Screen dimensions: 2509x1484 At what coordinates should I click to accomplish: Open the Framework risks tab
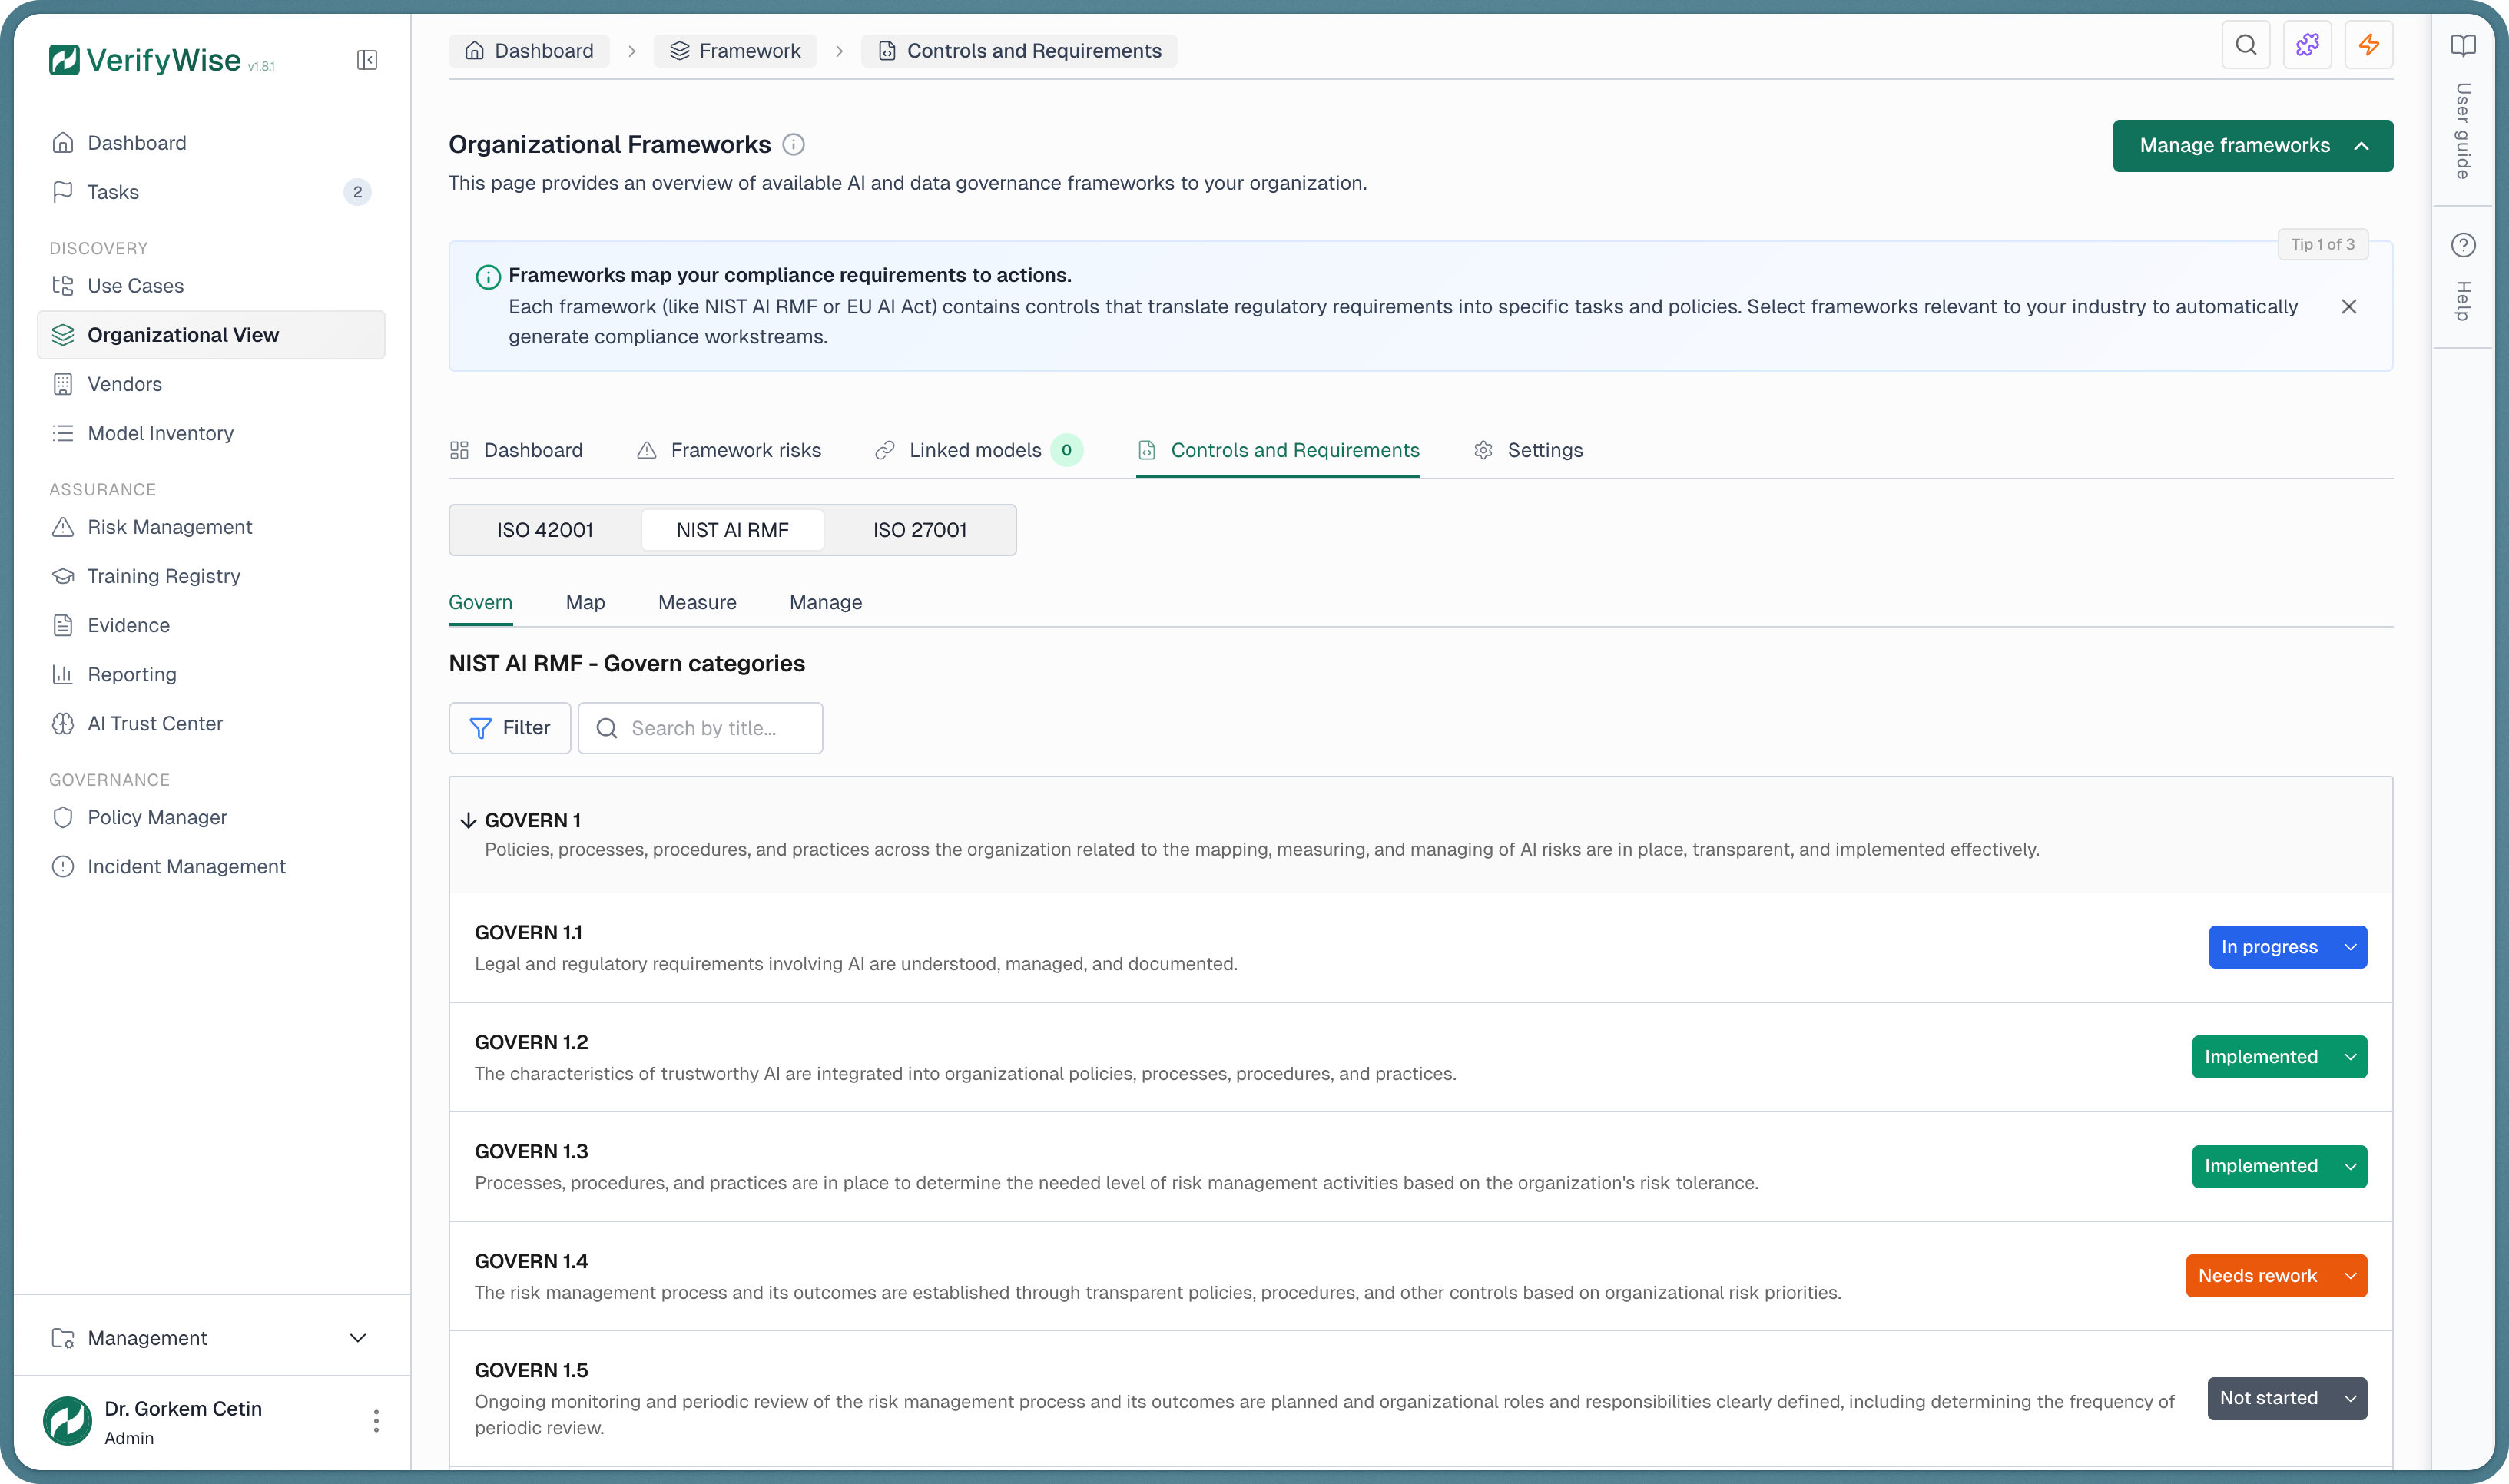[x=745, y=450]
